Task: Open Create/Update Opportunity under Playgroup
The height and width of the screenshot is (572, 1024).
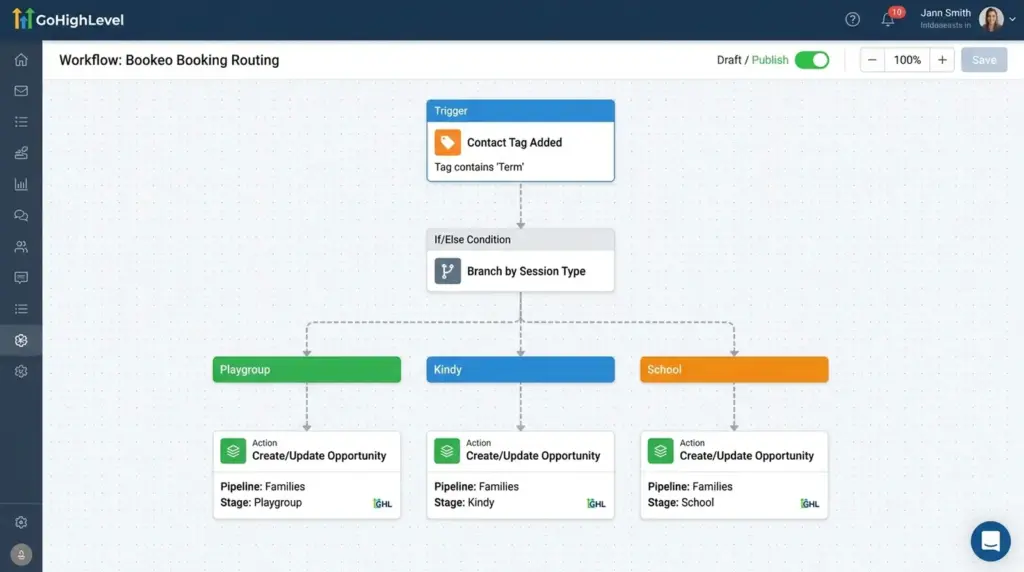Action: tap(319, 456)
